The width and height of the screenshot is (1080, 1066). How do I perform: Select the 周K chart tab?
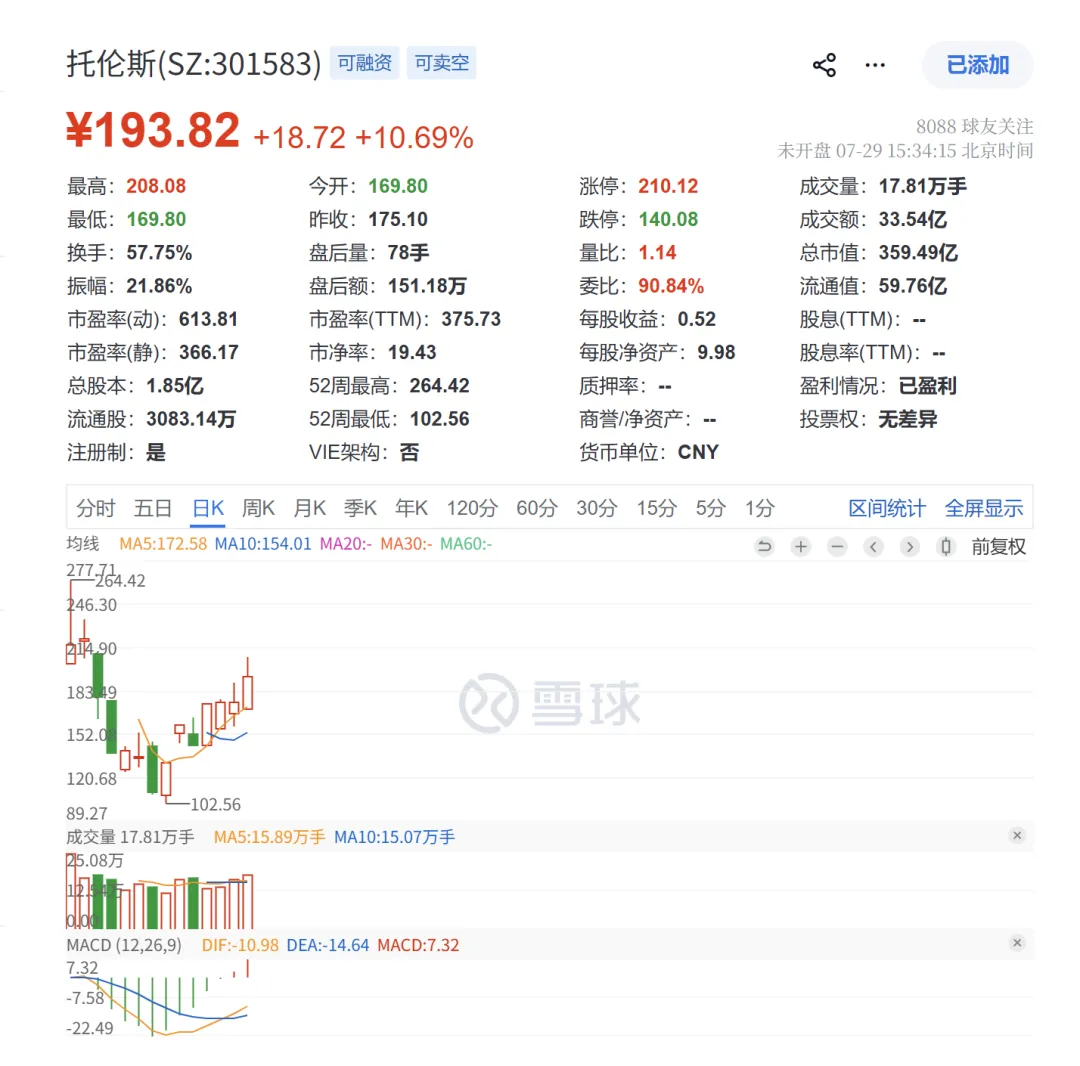(x=258, y=508)
